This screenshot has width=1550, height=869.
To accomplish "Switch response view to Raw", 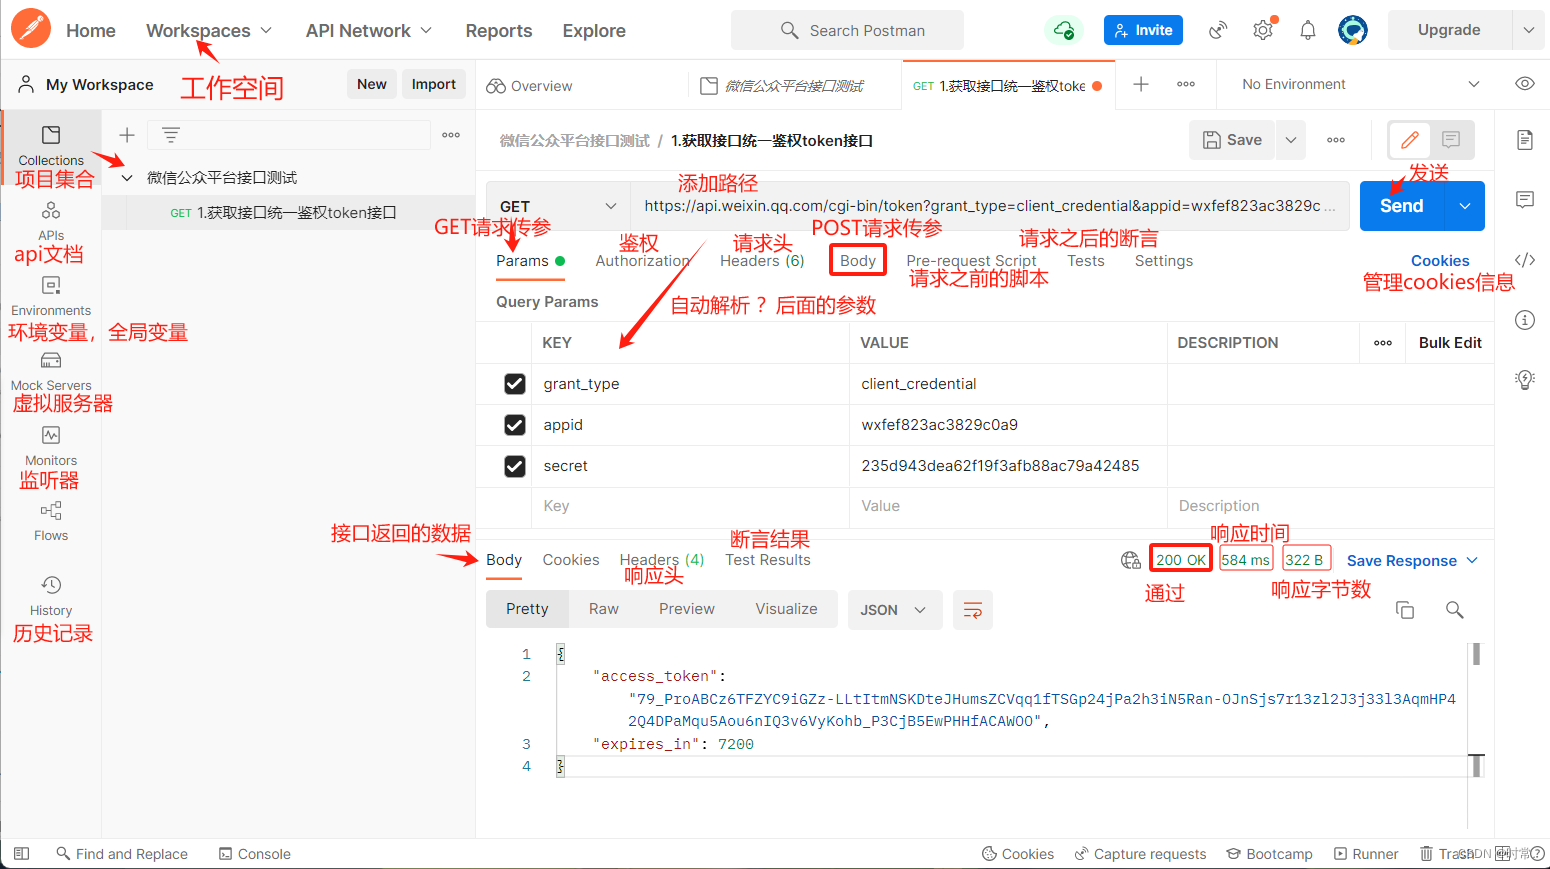I will [604, 609].
